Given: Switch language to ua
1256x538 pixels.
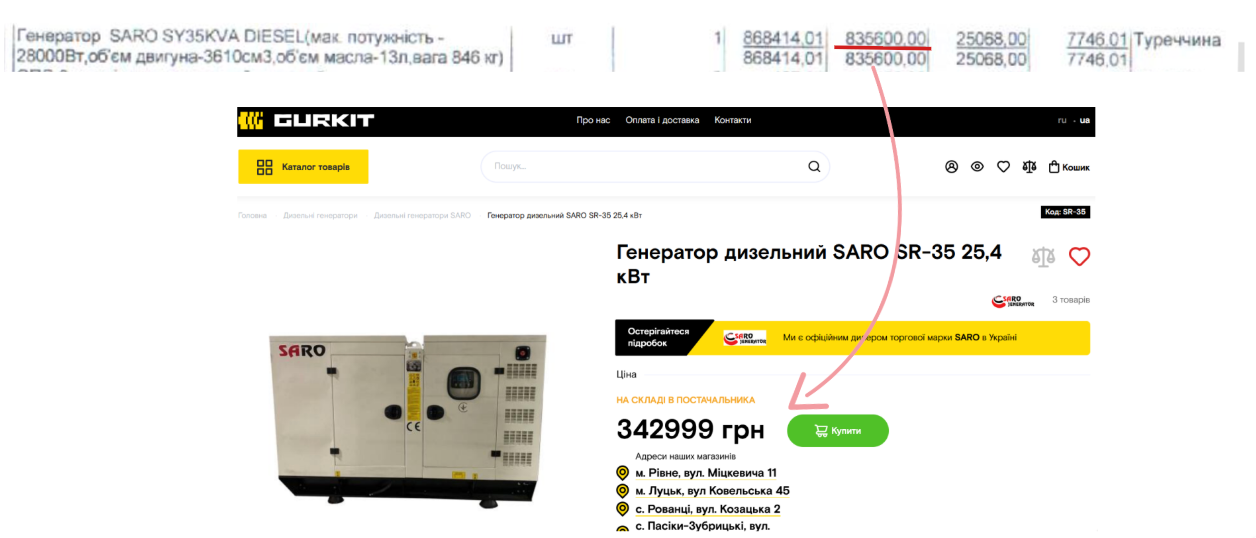Looking at the screenshot, I should tap(1085, 120).
